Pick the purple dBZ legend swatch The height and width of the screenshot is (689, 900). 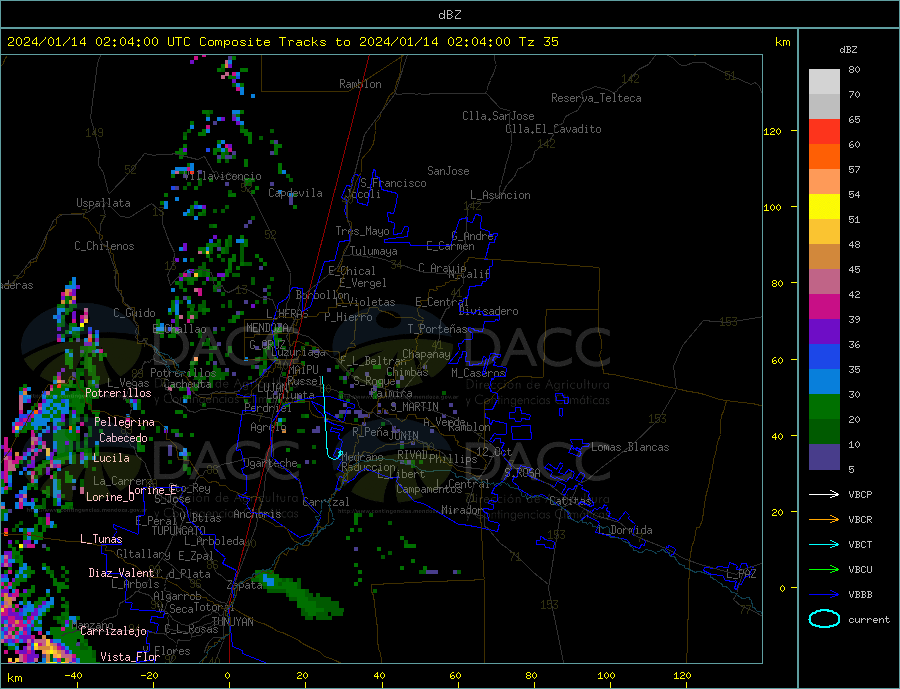824,332
